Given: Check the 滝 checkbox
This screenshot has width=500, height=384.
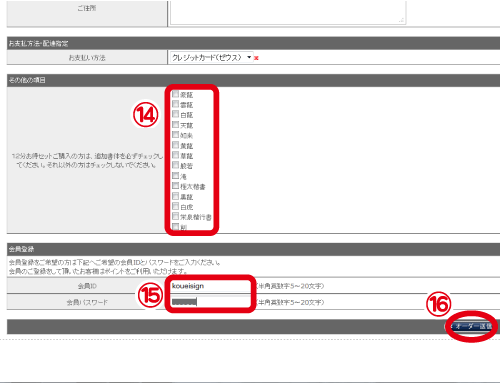Looking at the screenshot, I should [x=176, y=176].
